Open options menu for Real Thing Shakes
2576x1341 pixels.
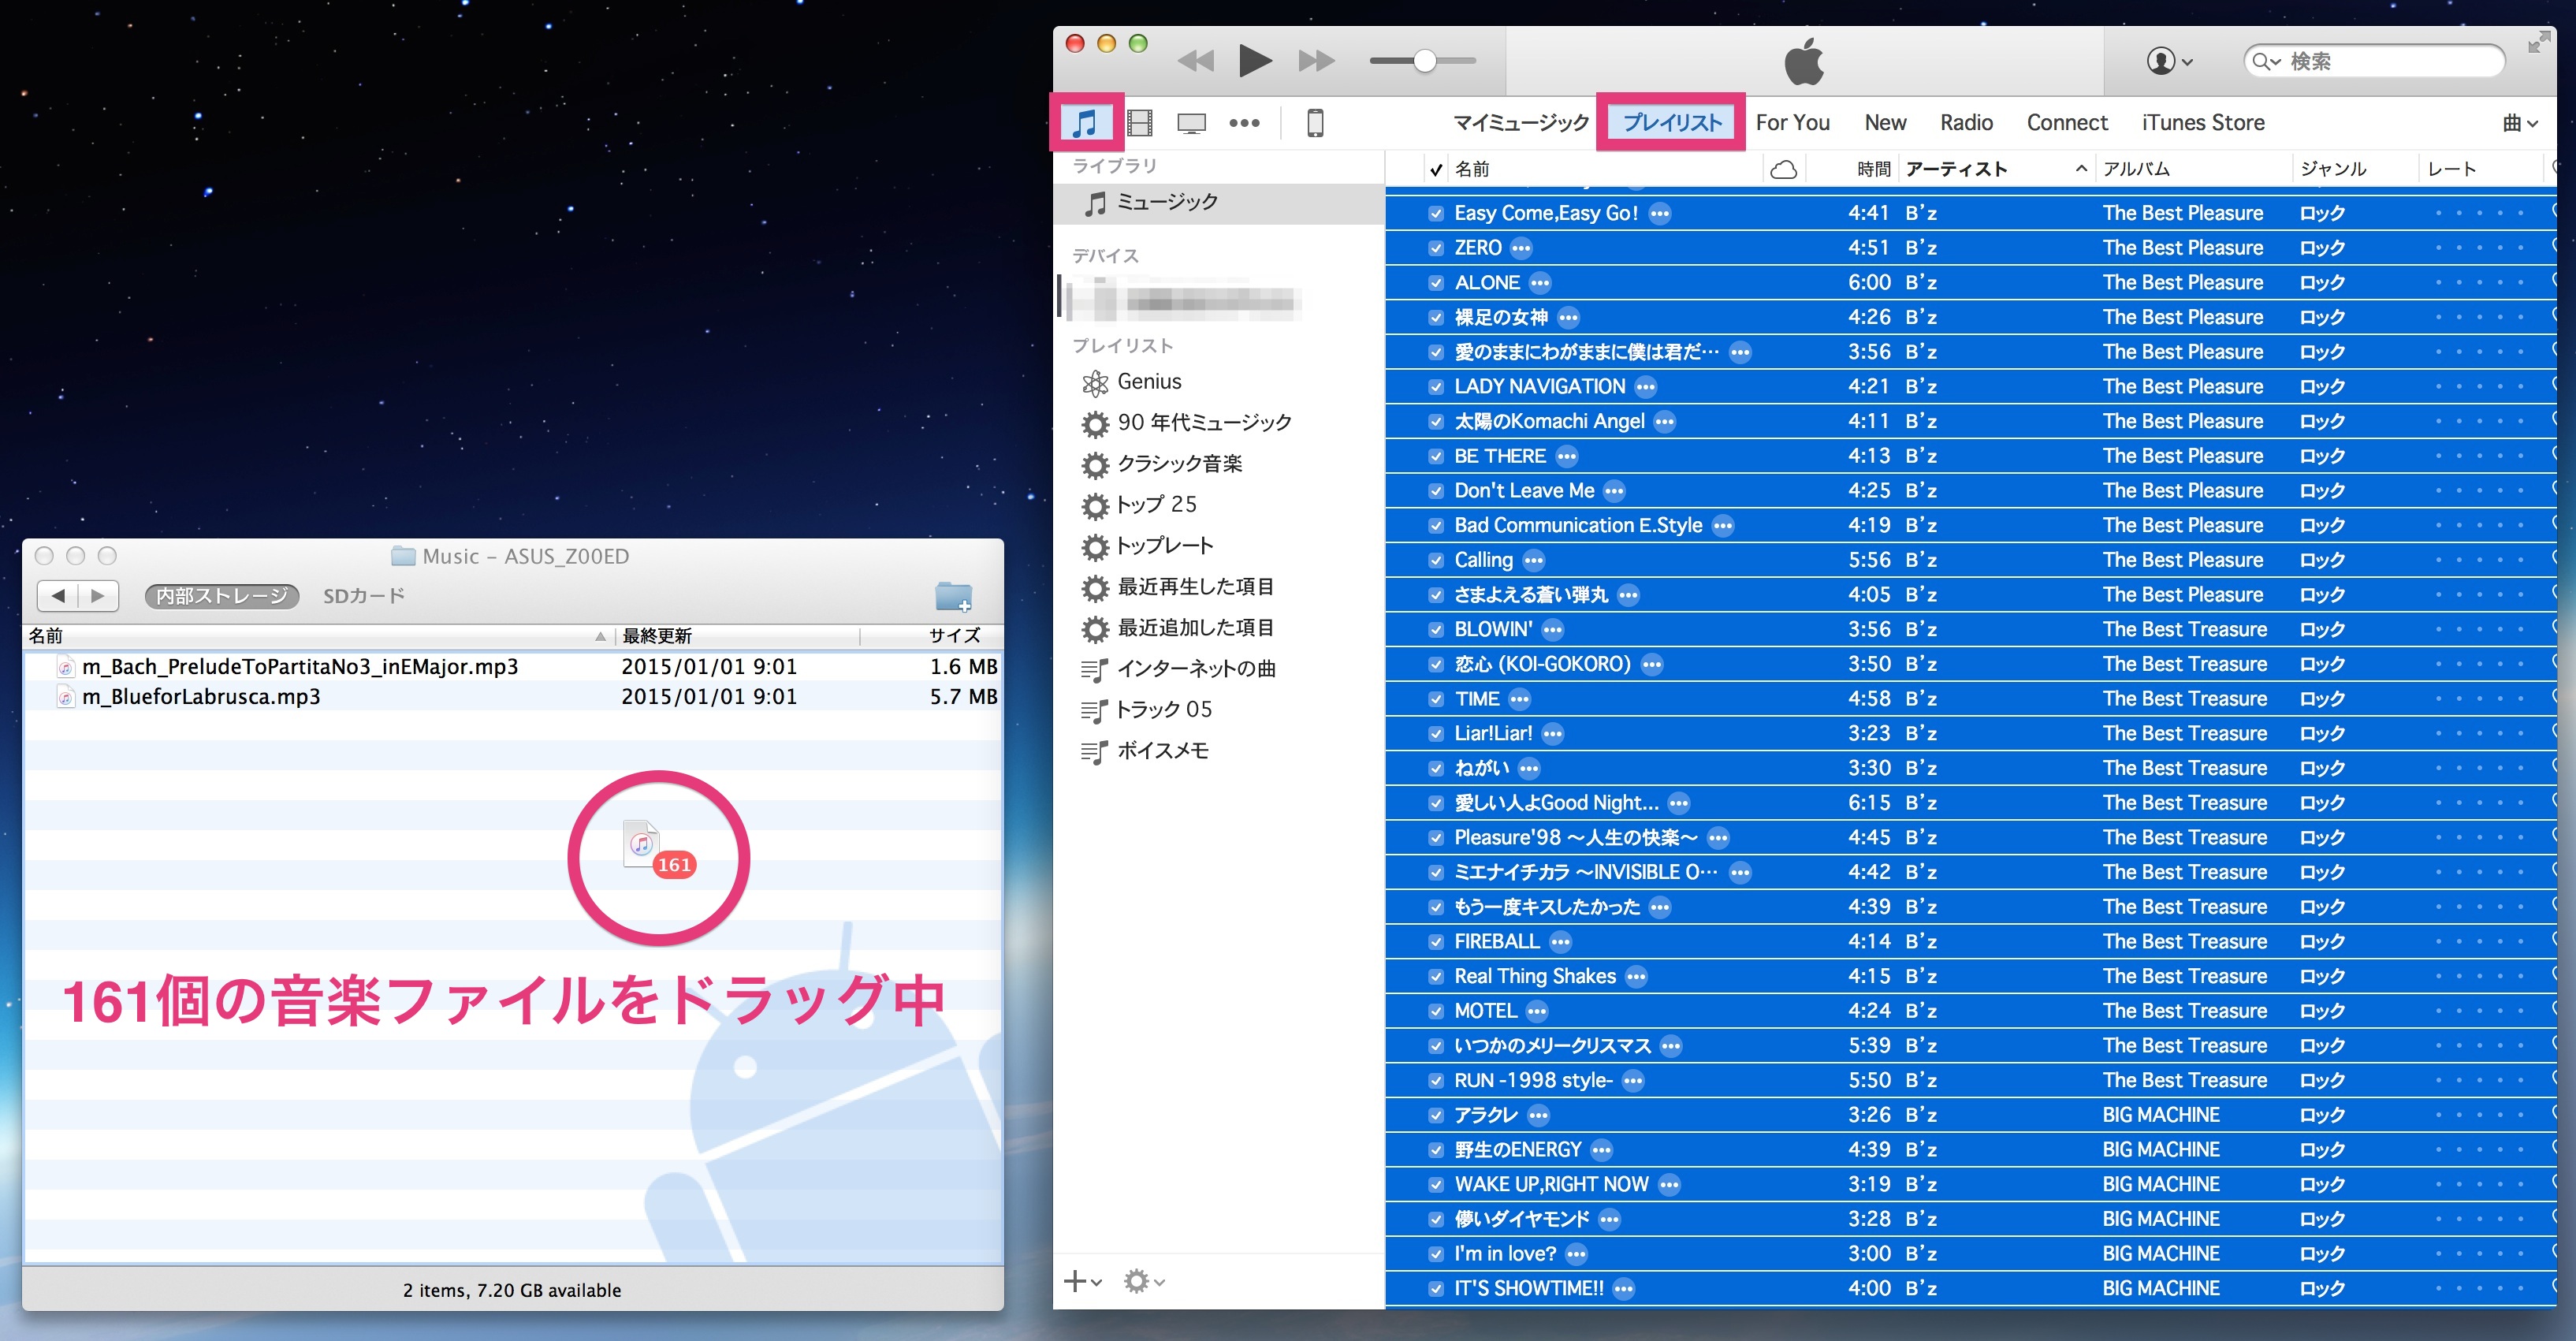pyautogui.click(x=1636, y=977)
